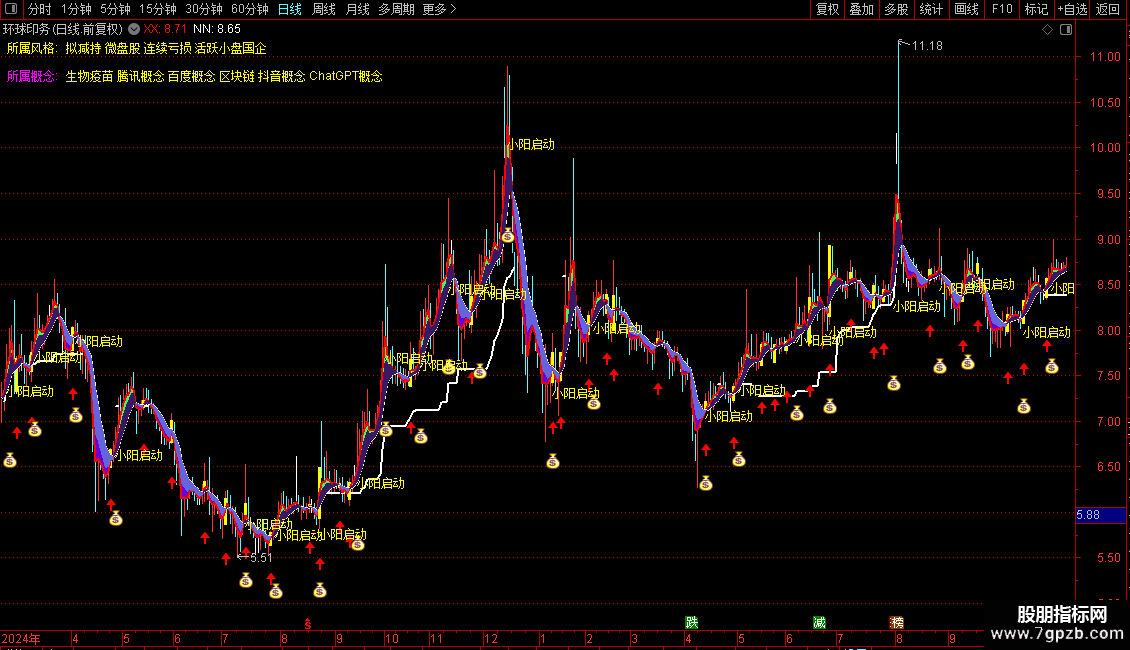The width and height of the screenshot is (1130, 650).
Task: Click the 拟减持 style tag
Action: tap(83, 48)
